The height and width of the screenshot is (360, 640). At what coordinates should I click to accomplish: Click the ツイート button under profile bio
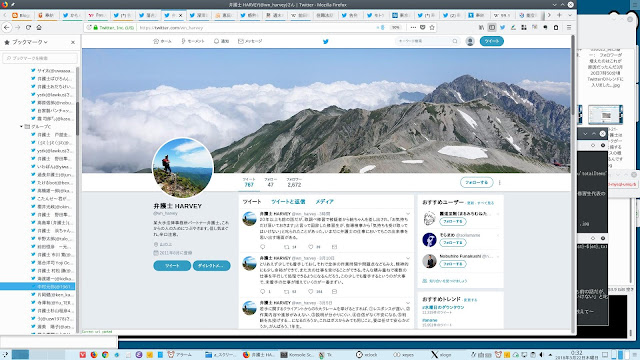click(x=172, y=266)
